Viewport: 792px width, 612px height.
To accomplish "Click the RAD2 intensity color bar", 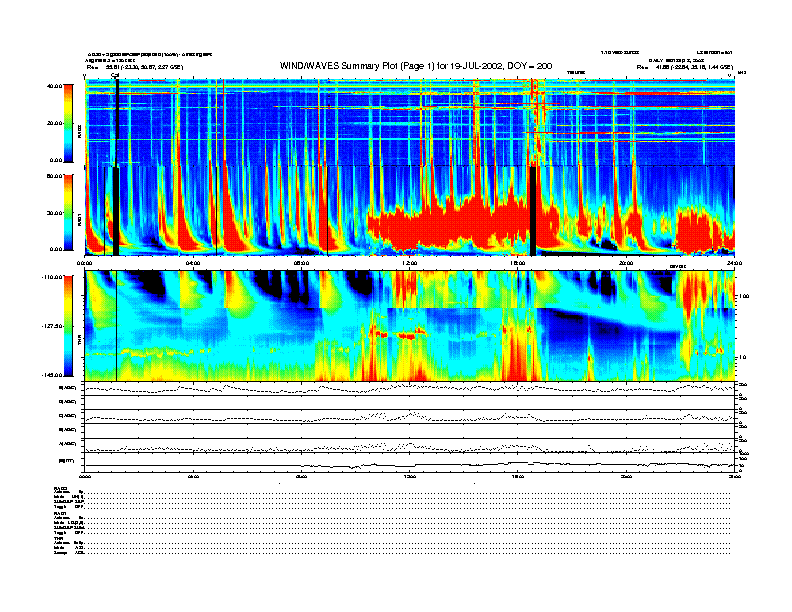I will (x=68, y=123).
